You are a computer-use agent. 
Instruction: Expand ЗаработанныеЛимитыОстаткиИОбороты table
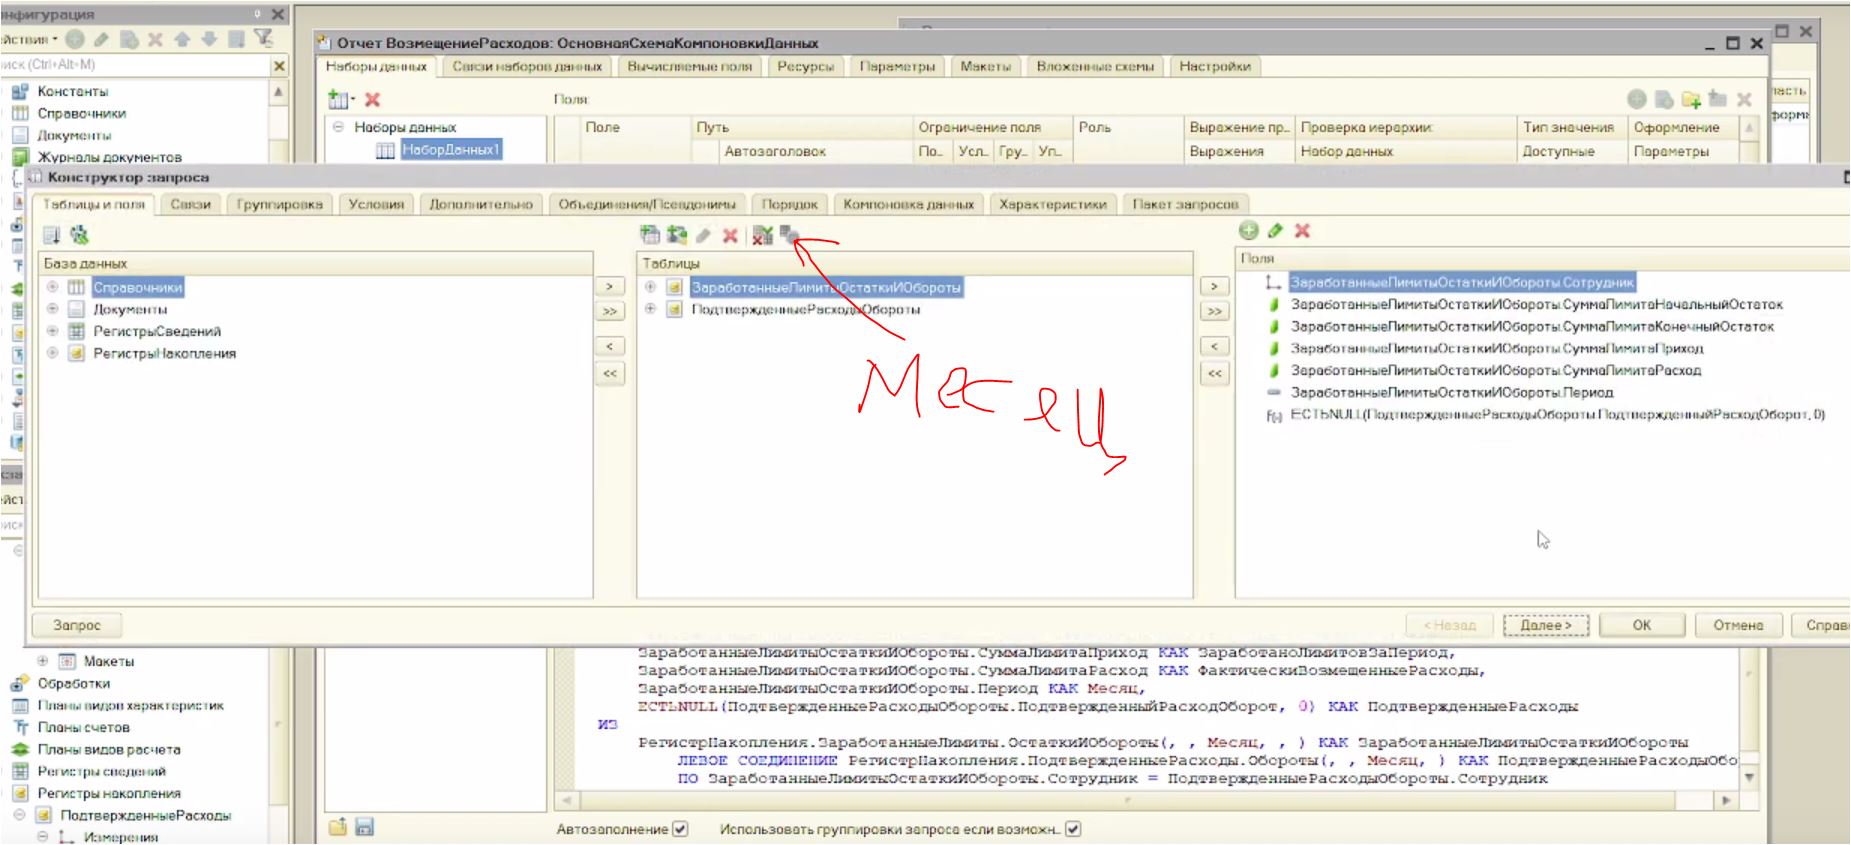pos(650,287)
